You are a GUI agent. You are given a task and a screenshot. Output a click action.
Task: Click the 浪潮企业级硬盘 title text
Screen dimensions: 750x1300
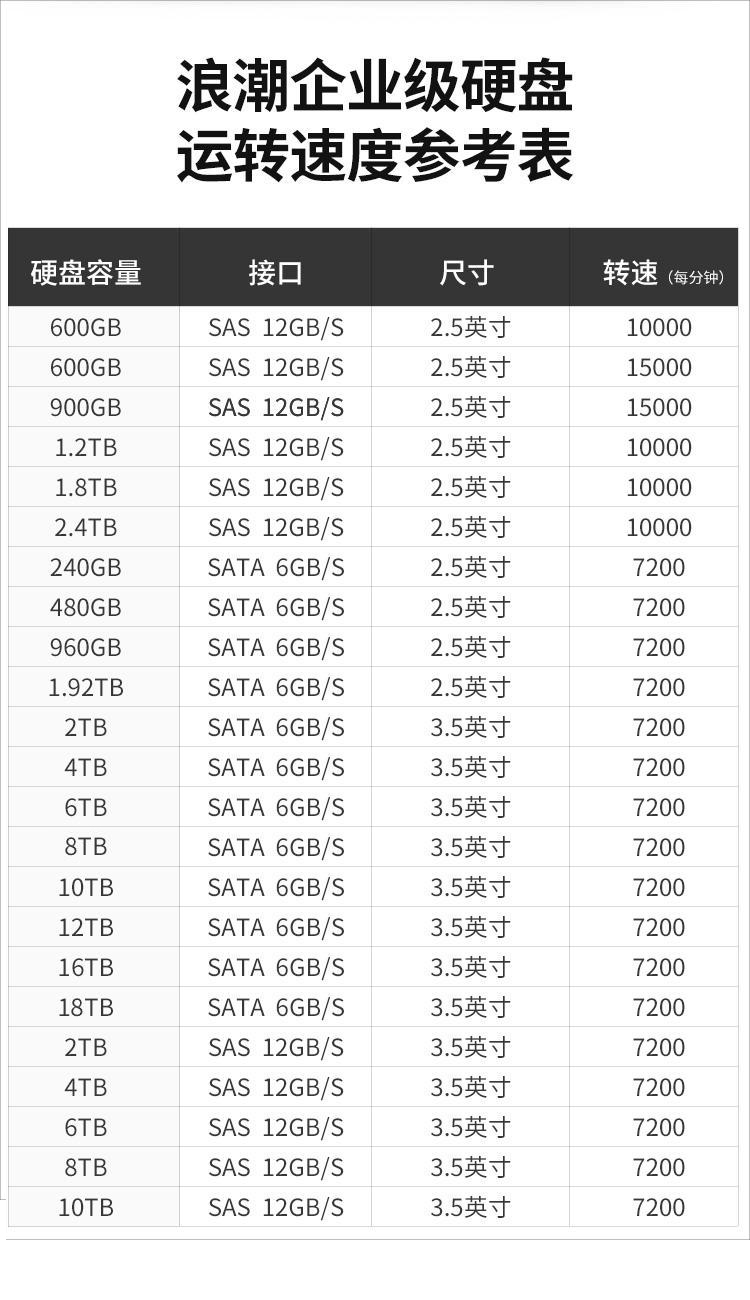tap(375, 88)
